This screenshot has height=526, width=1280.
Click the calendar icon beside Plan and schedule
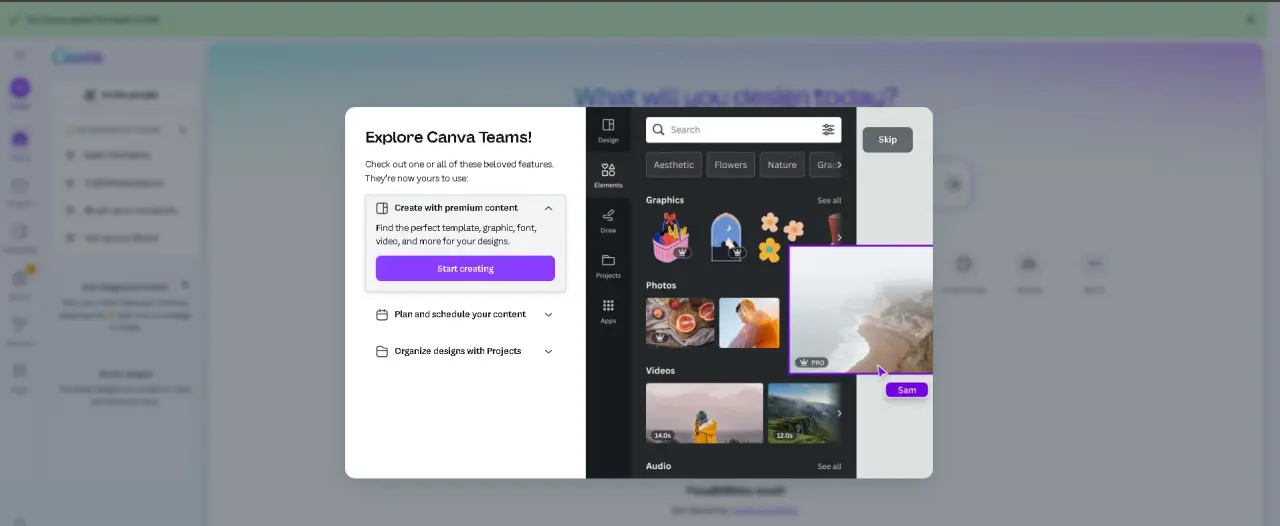pos(382,314)
